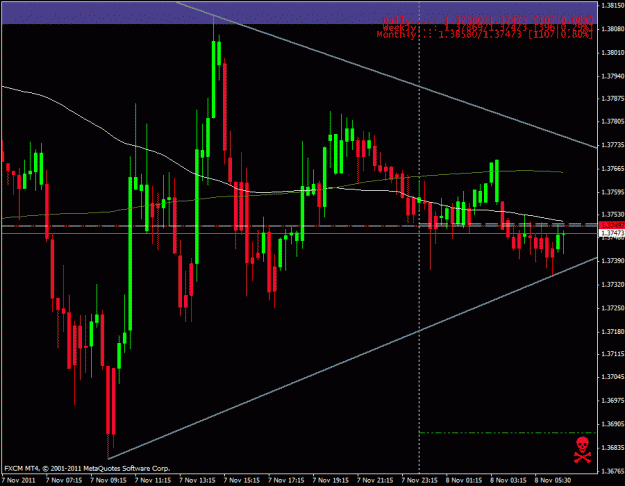Click the price label 1.36765

pyautogui.click(x=613, y=471)
